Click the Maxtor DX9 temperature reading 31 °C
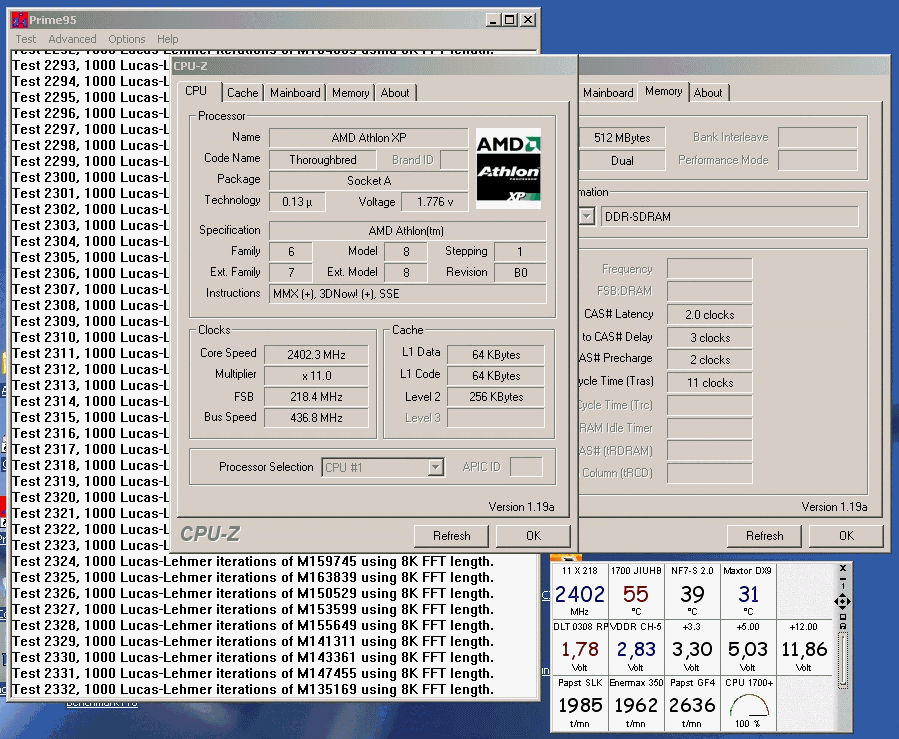 pyautogui.click(x=748, y=595)
